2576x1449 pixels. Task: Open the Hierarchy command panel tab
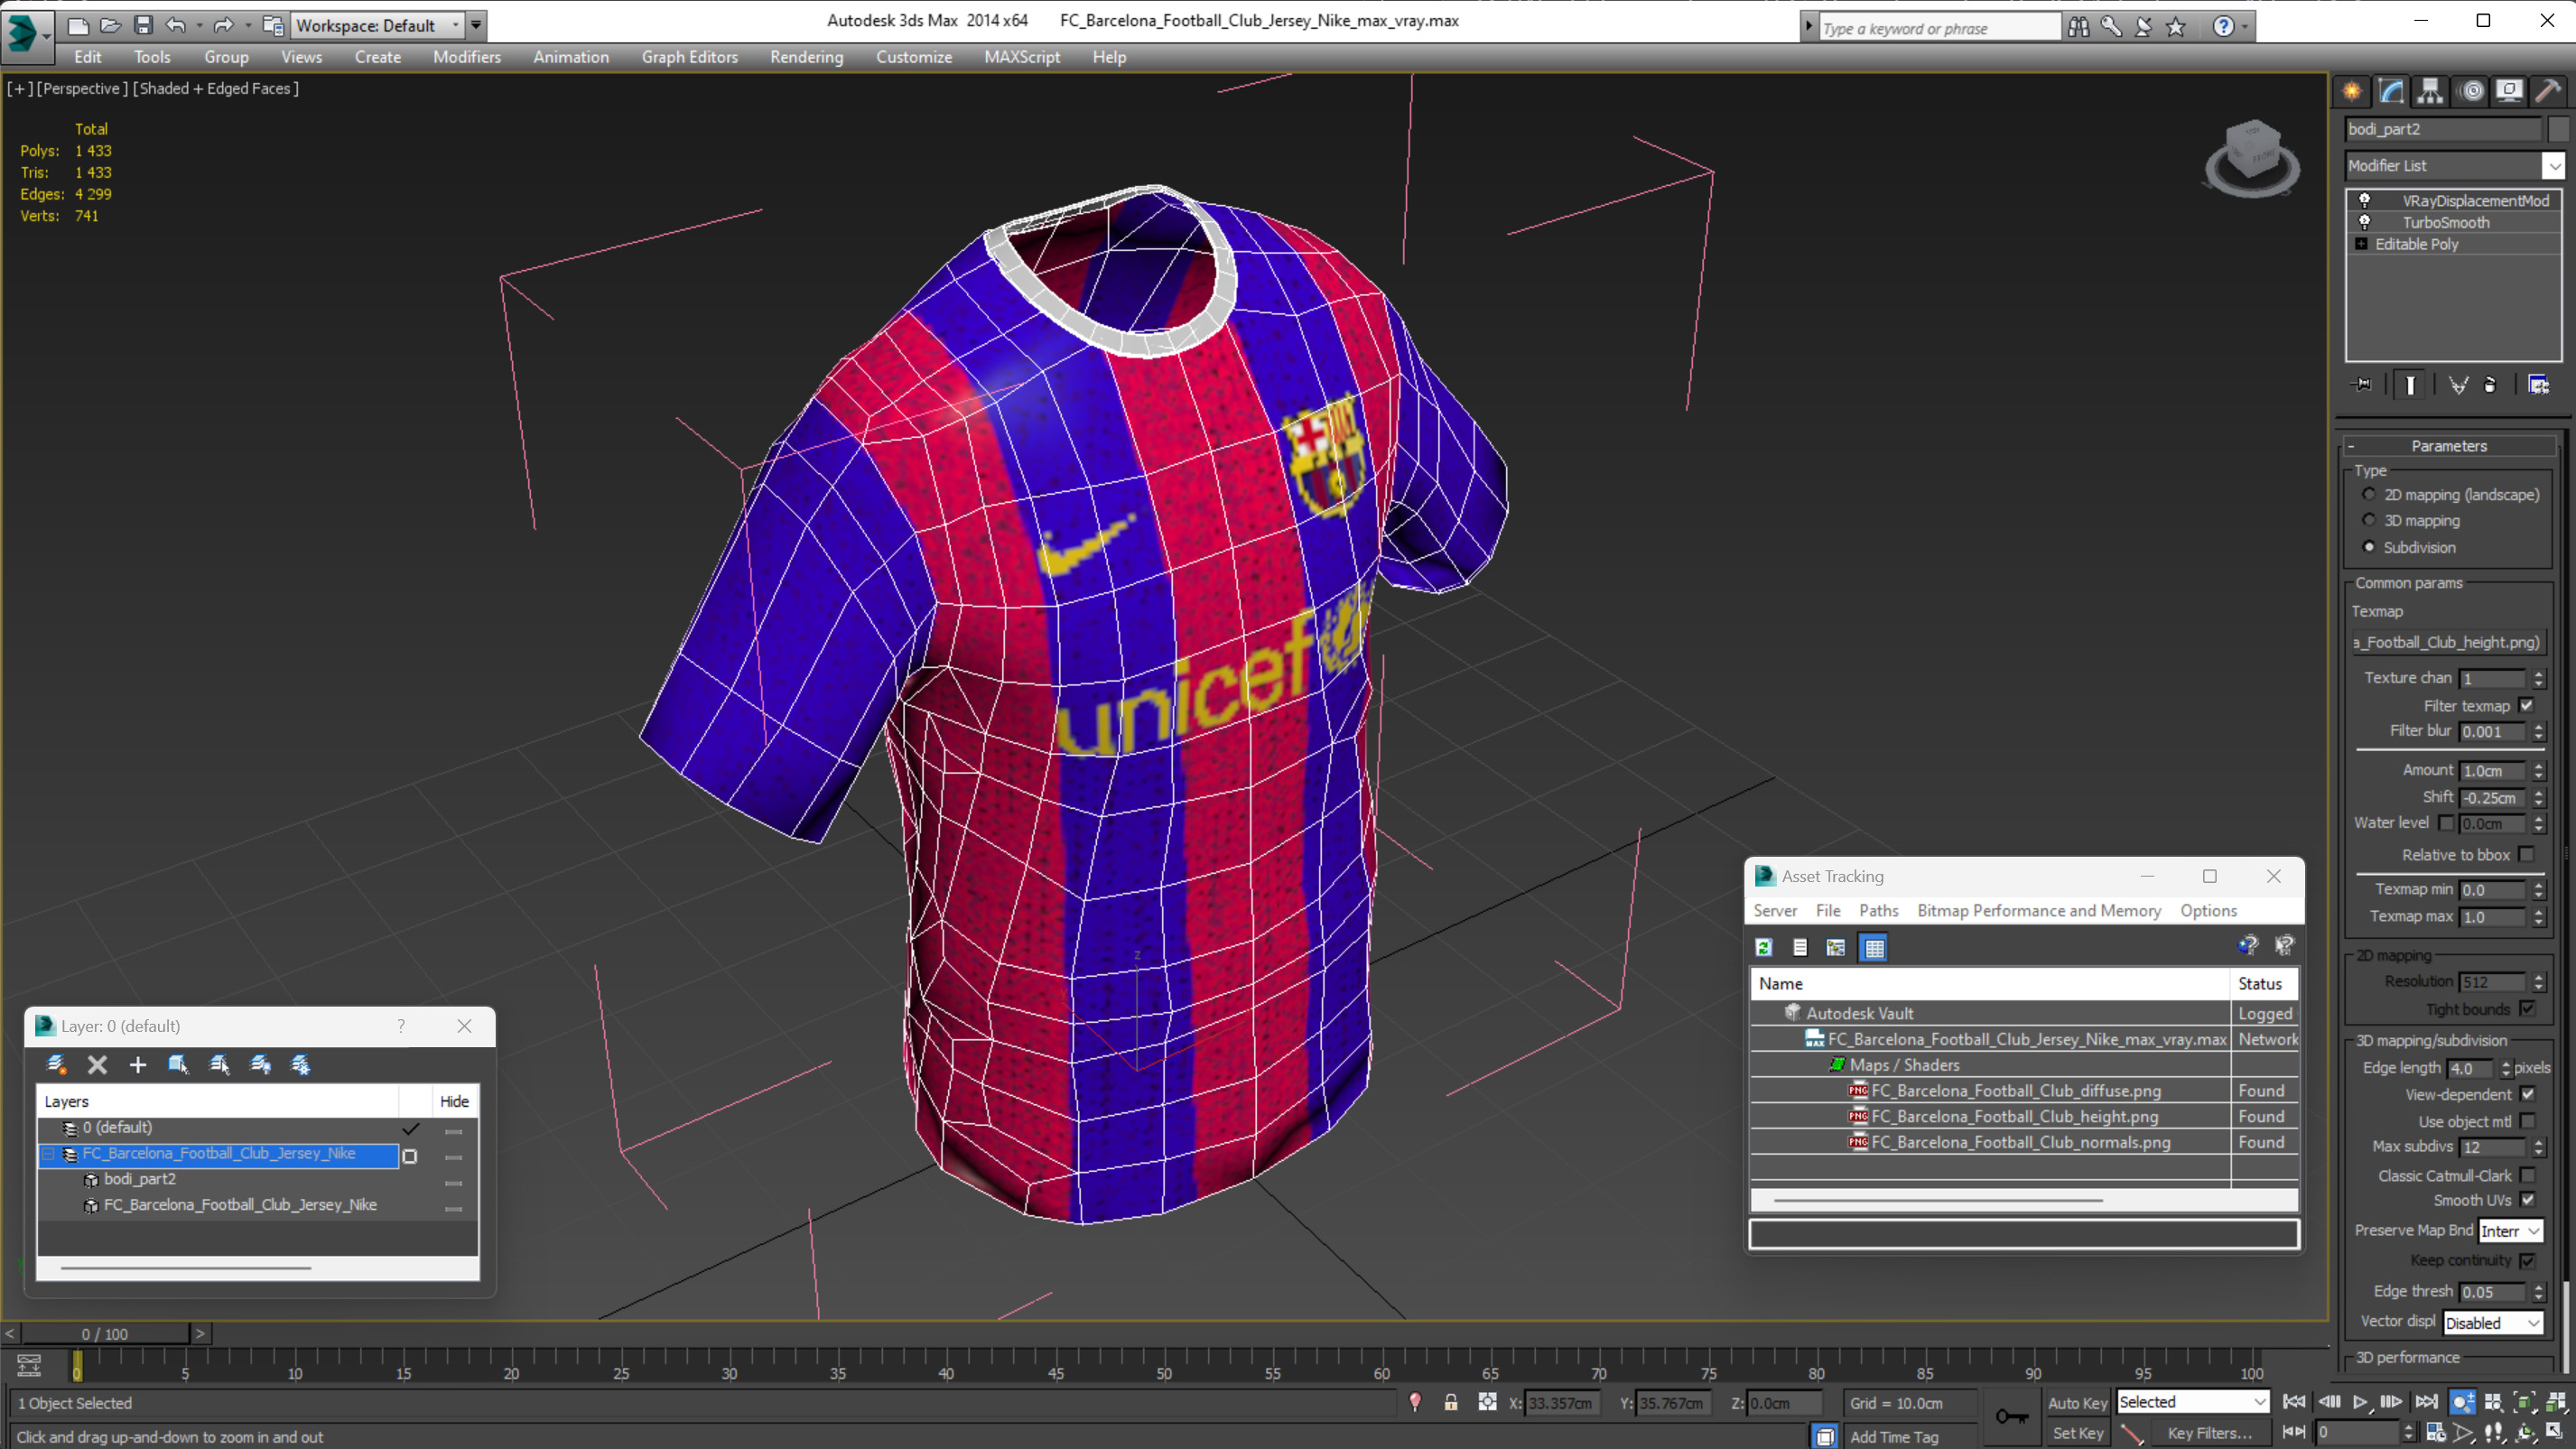click(x=2430, y=92)
